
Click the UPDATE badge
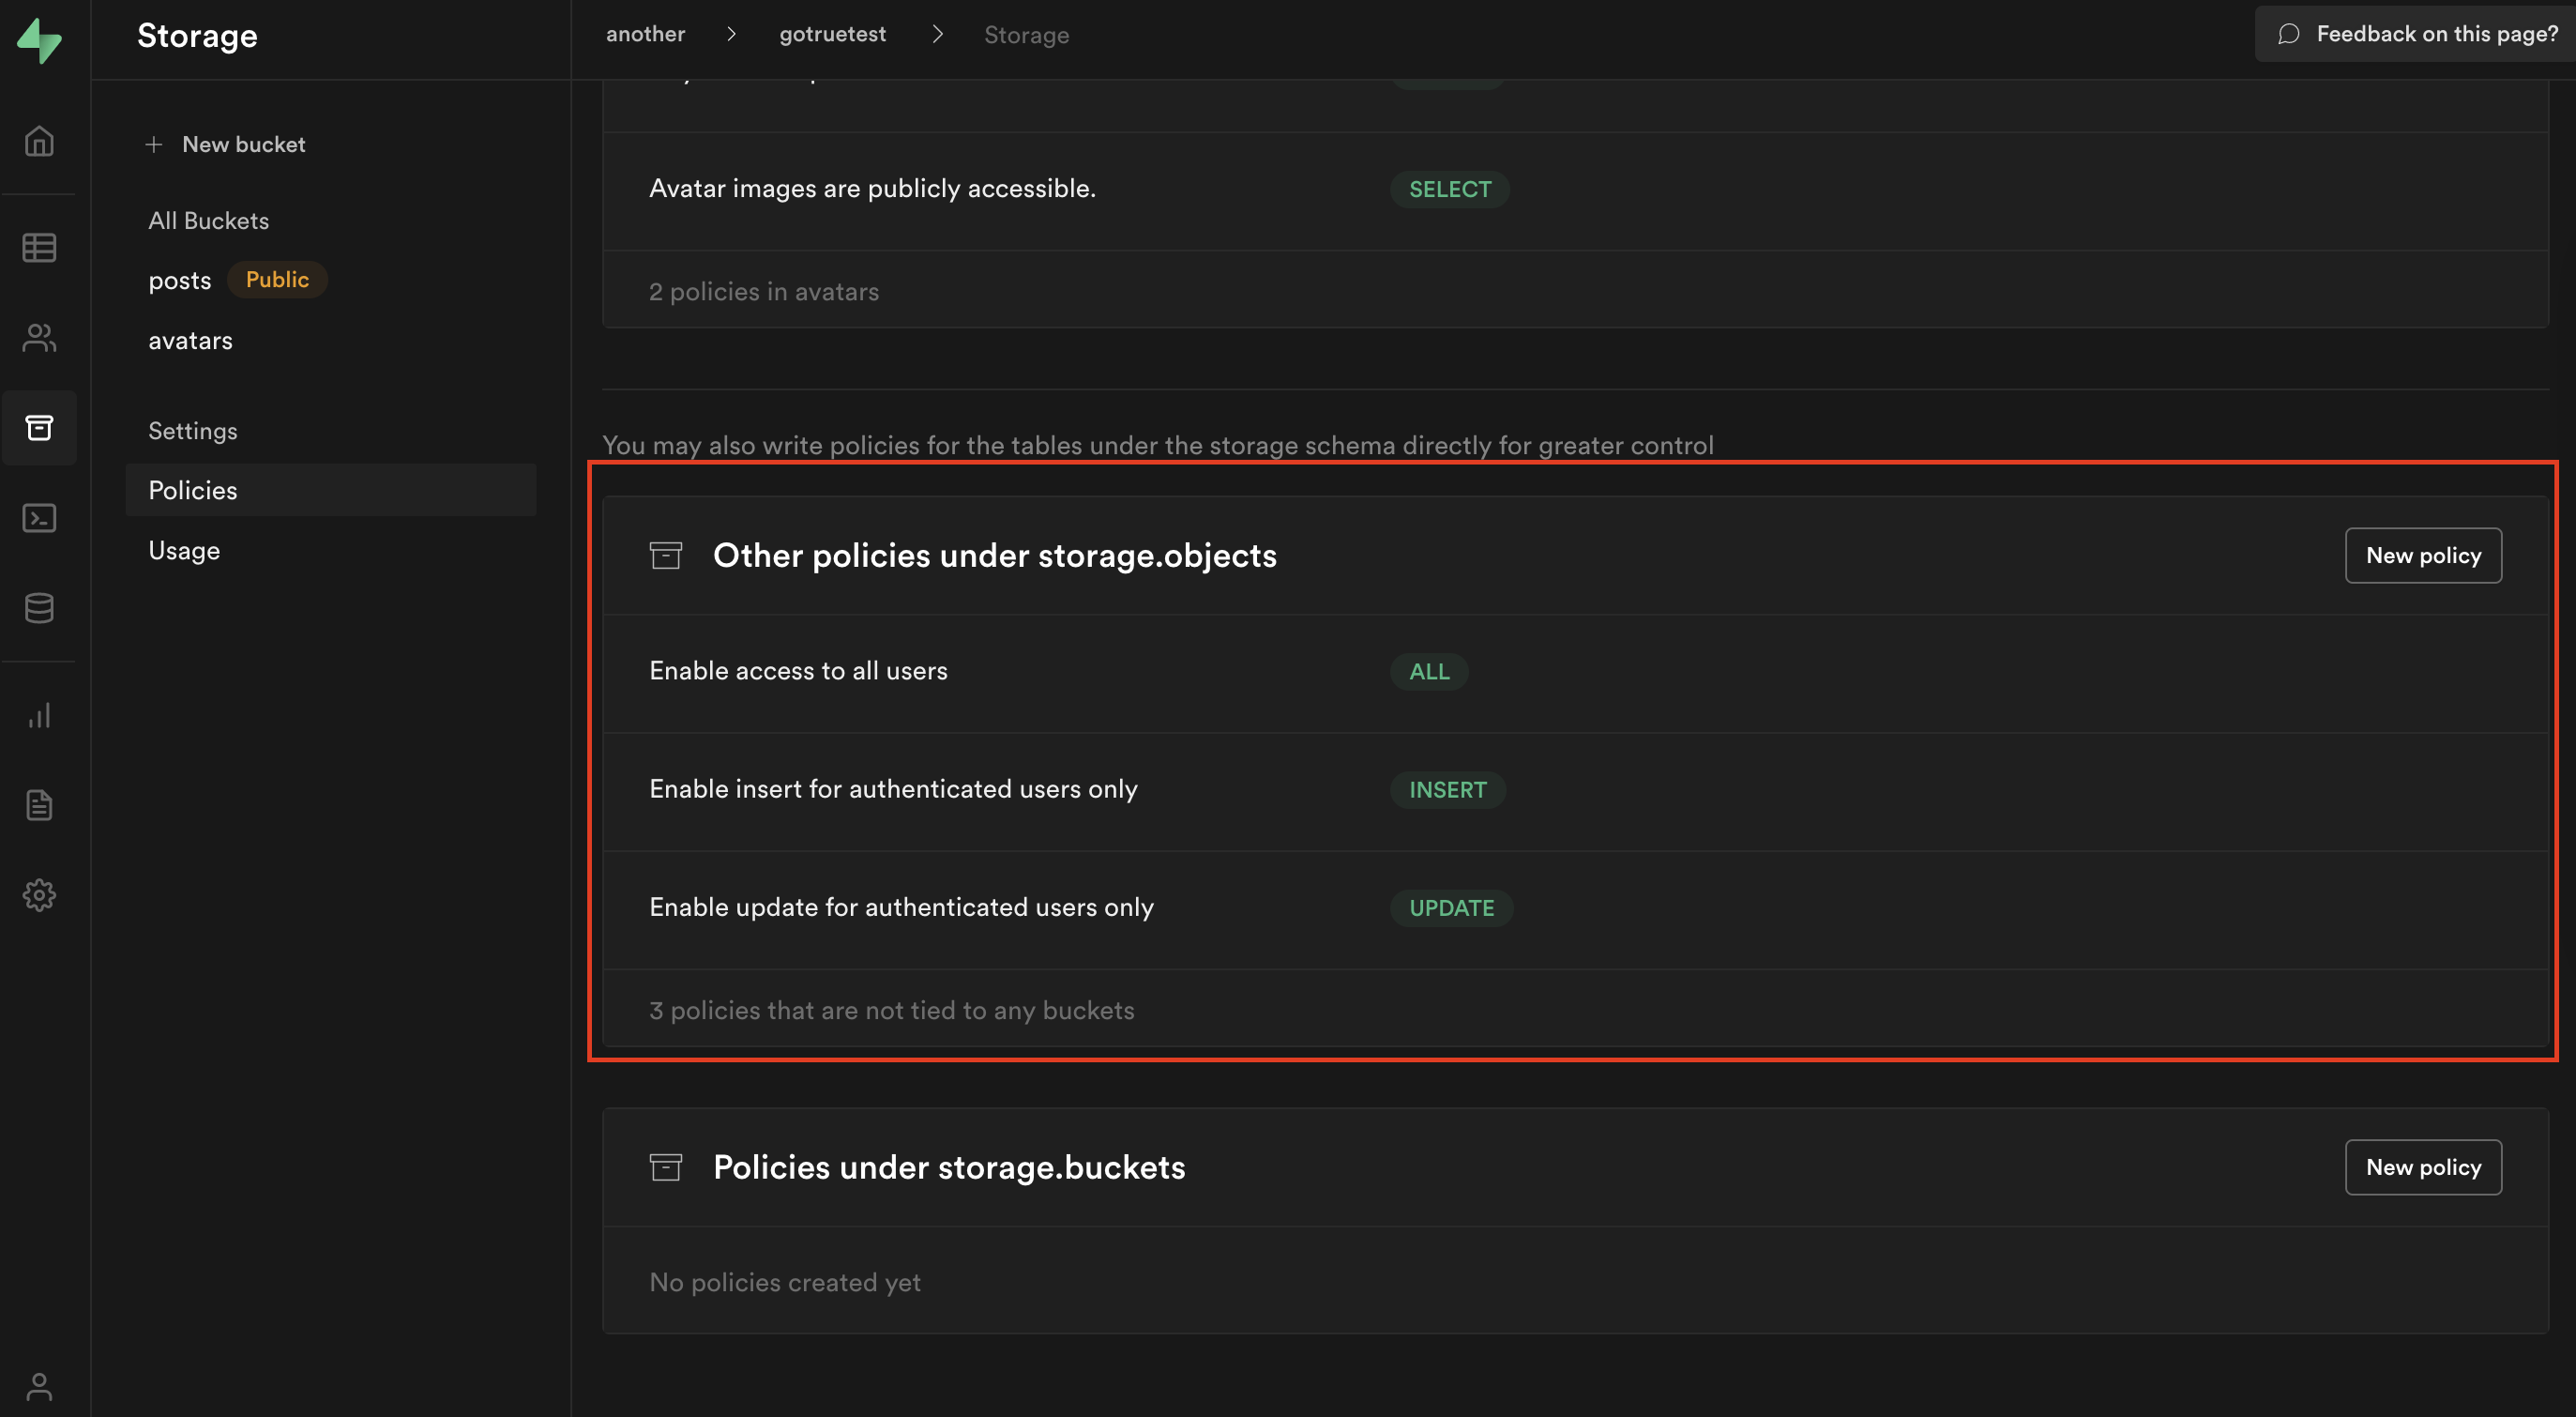click(1451, 907)
